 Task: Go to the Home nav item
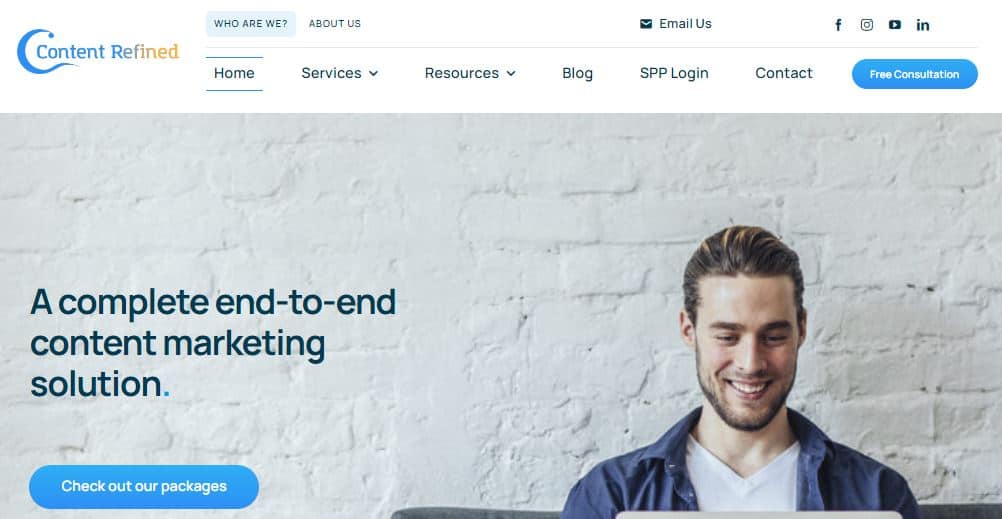[234, 74]
